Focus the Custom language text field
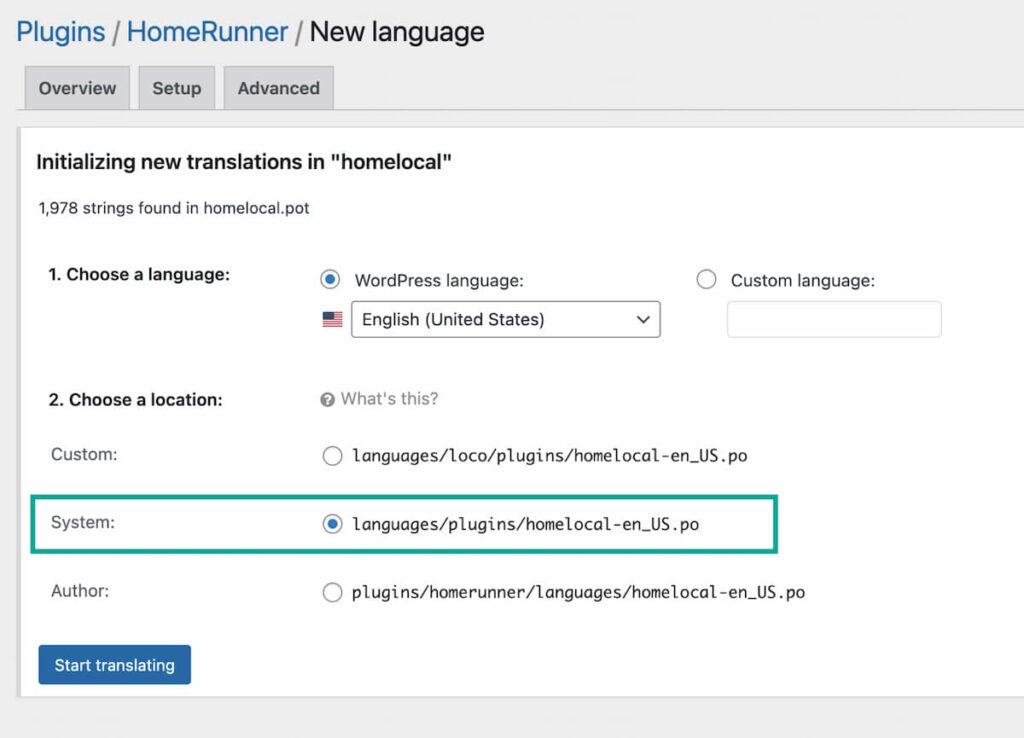 (x=834, y=320)
